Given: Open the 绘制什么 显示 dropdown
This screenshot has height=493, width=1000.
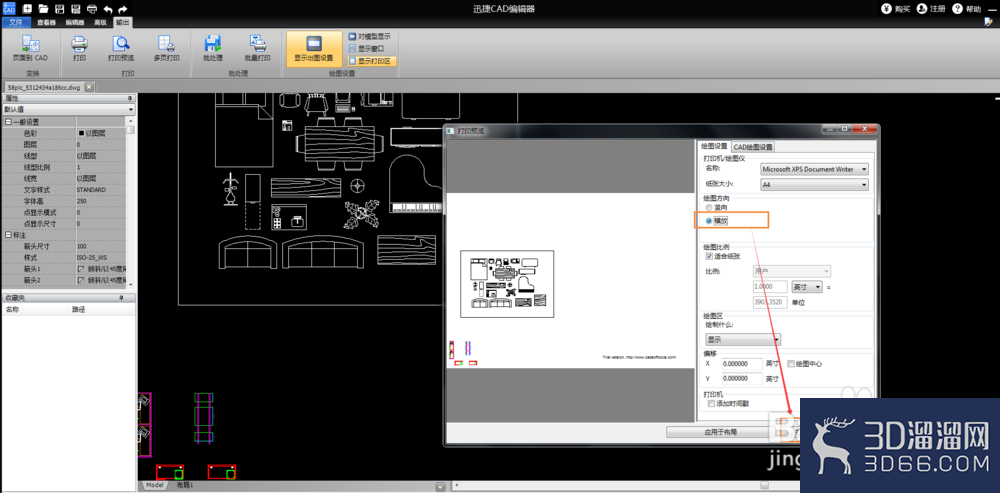Looking at the screenshot, I should (x=743, y=340).
